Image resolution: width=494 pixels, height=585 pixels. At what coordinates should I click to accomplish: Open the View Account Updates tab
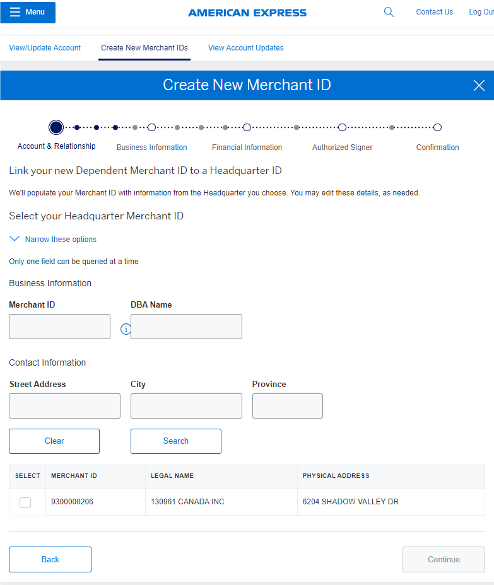pos(246,48)
